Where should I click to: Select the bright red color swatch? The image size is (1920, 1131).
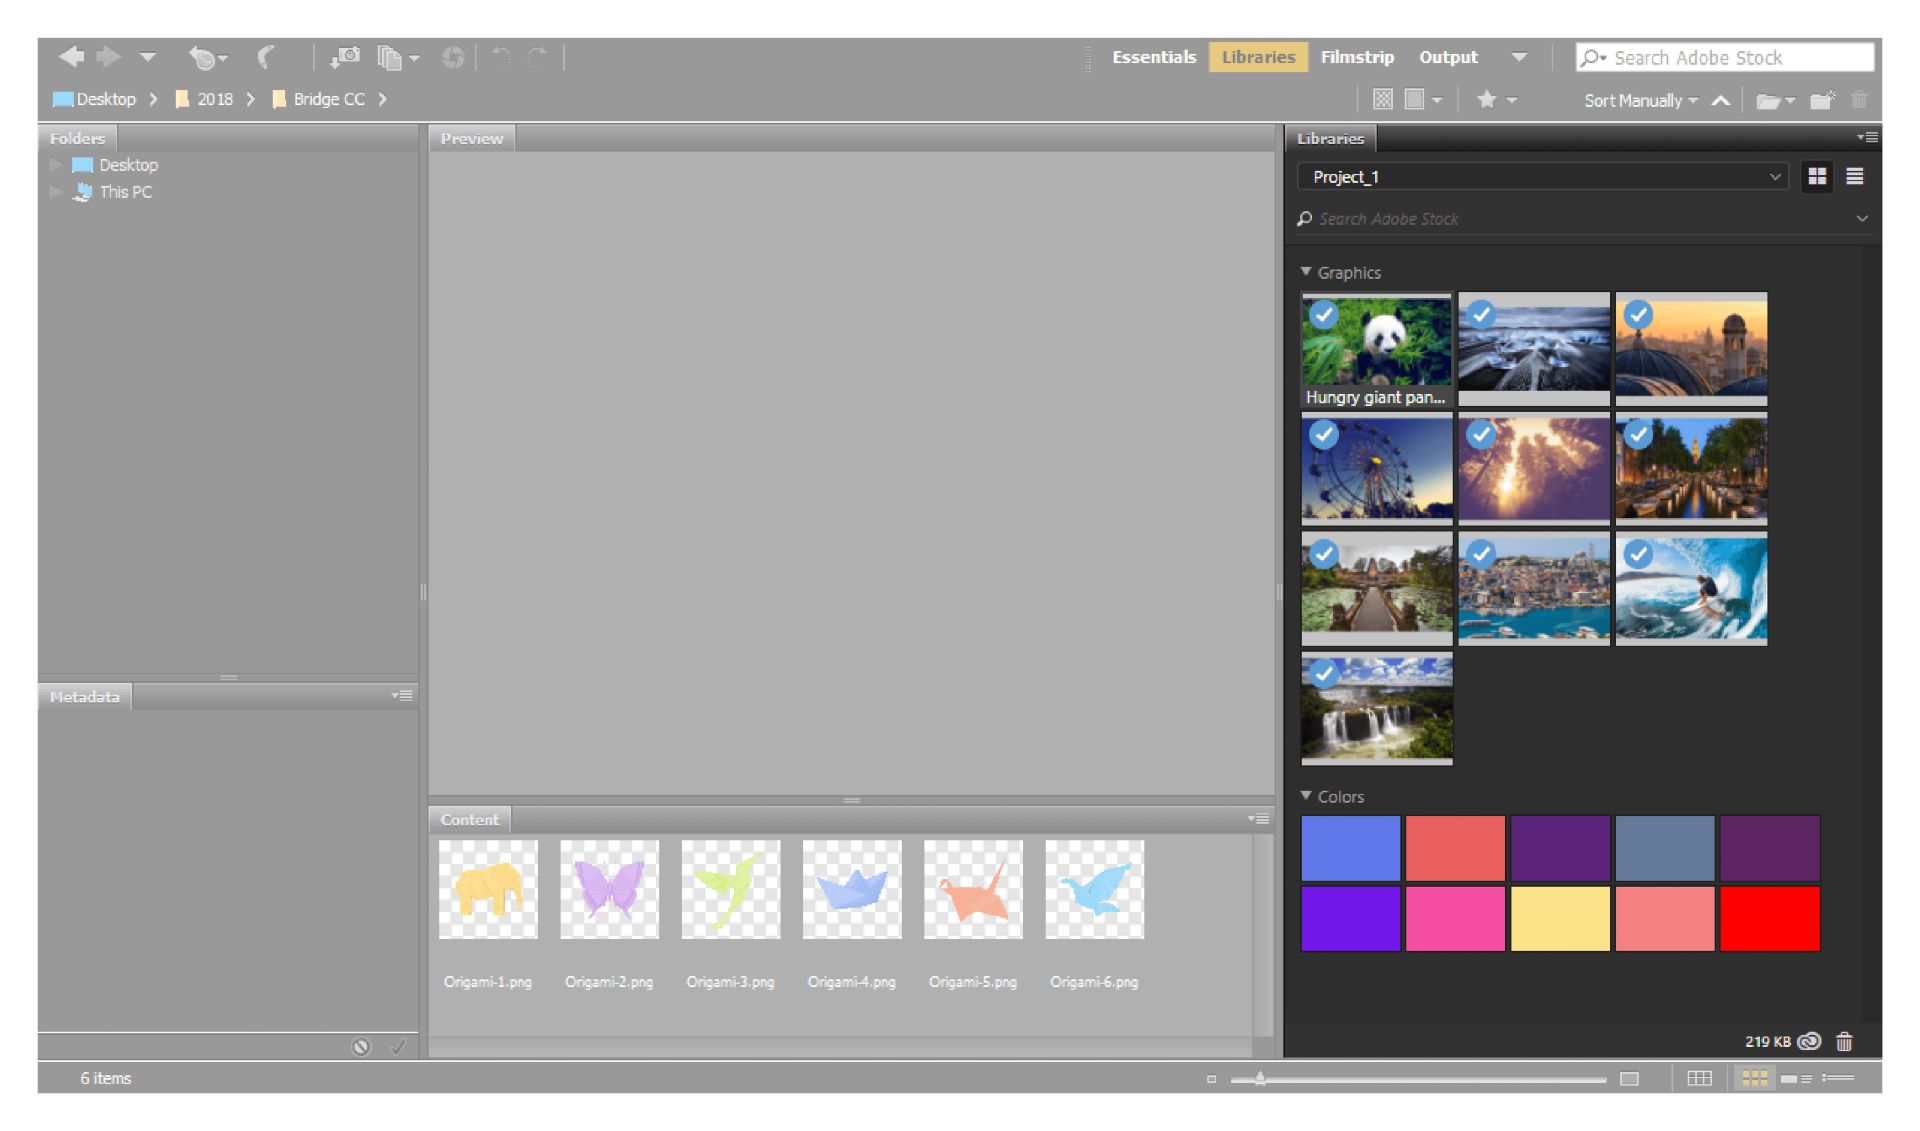click(1770, 918)
